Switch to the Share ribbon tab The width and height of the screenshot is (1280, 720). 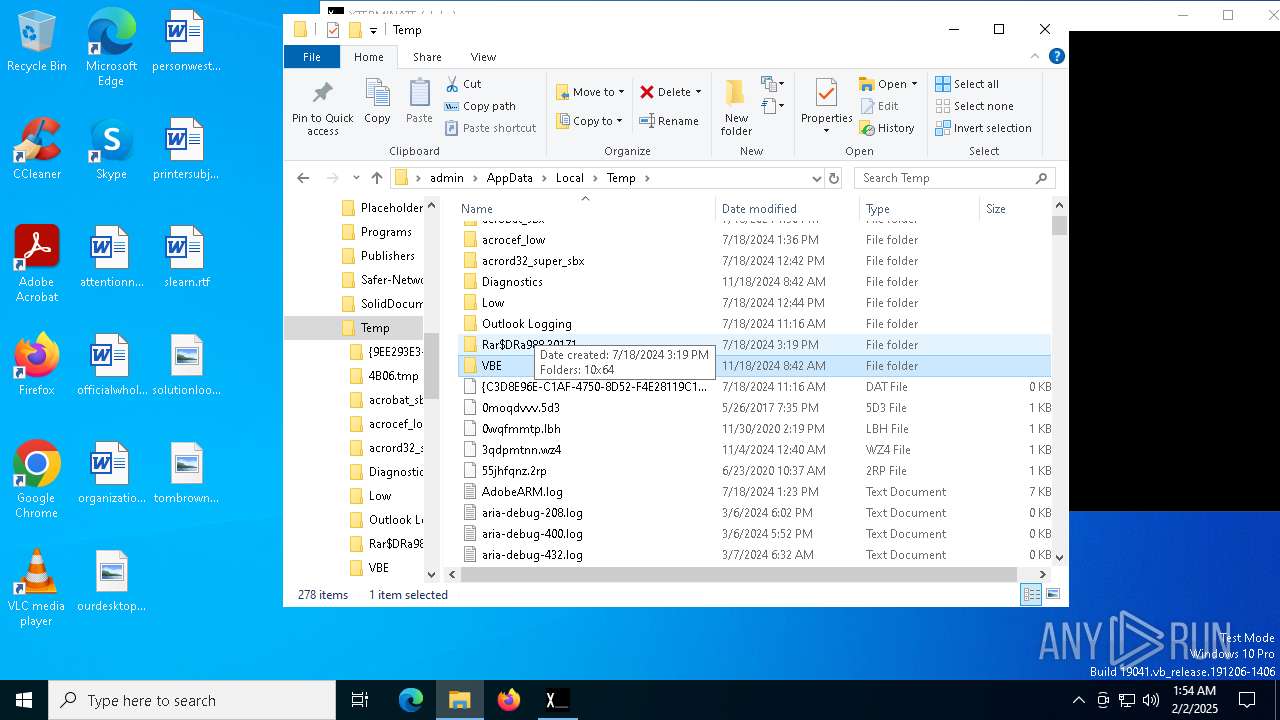coord(427,57)
